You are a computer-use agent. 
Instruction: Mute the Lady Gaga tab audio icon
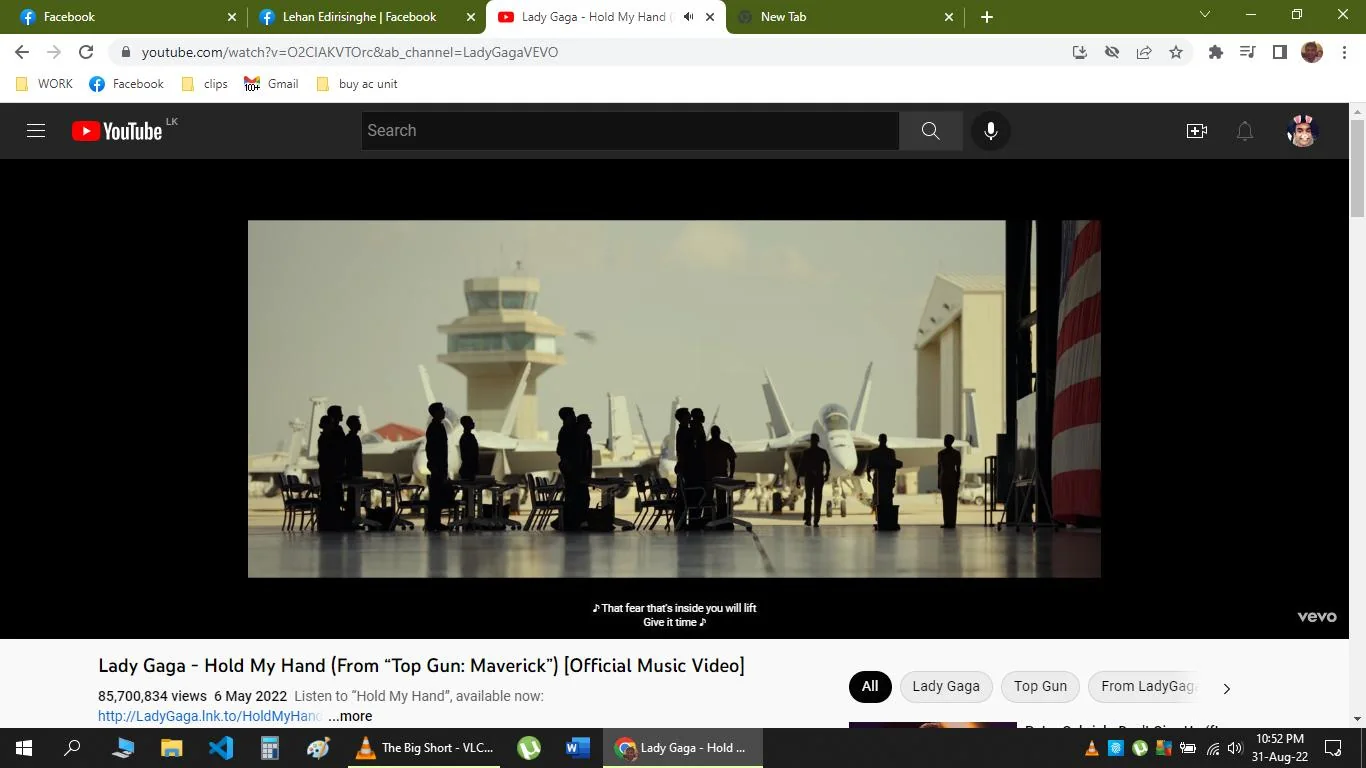[688, 17]
